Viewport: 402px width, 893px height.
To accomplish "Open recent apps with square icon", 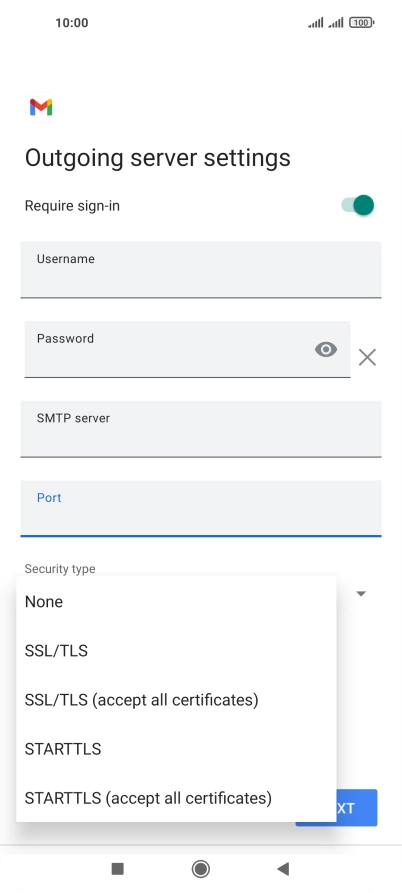I will pos(117,869).
